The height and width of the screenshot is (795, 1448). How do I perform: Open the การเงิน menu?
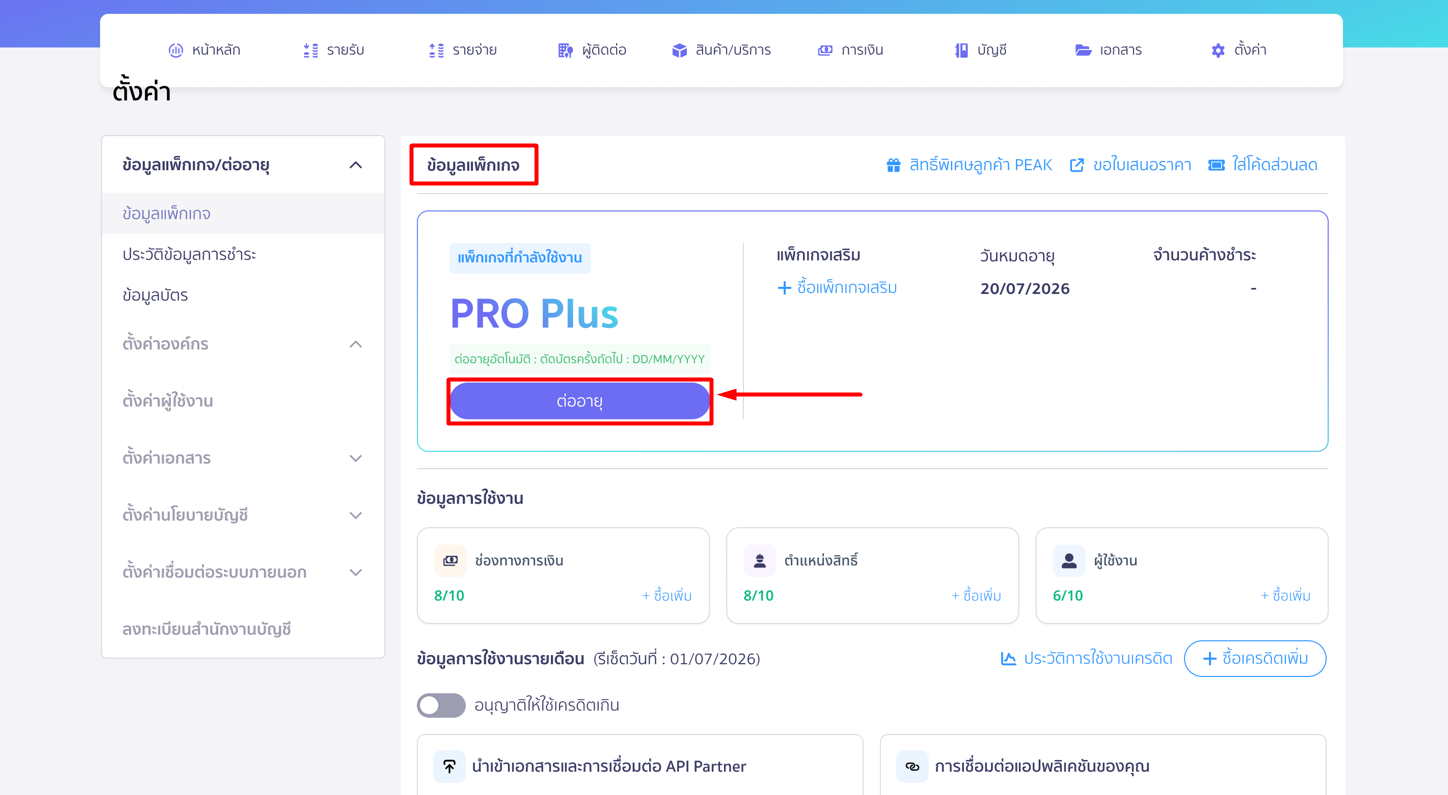click(x=850, y=50)
